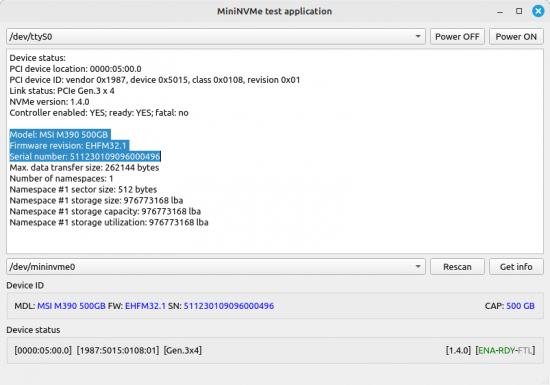Viewport: 550px width, 385px height.
Task: Click the '[1.4.0]' version indicator
Action: click(458, 350)
